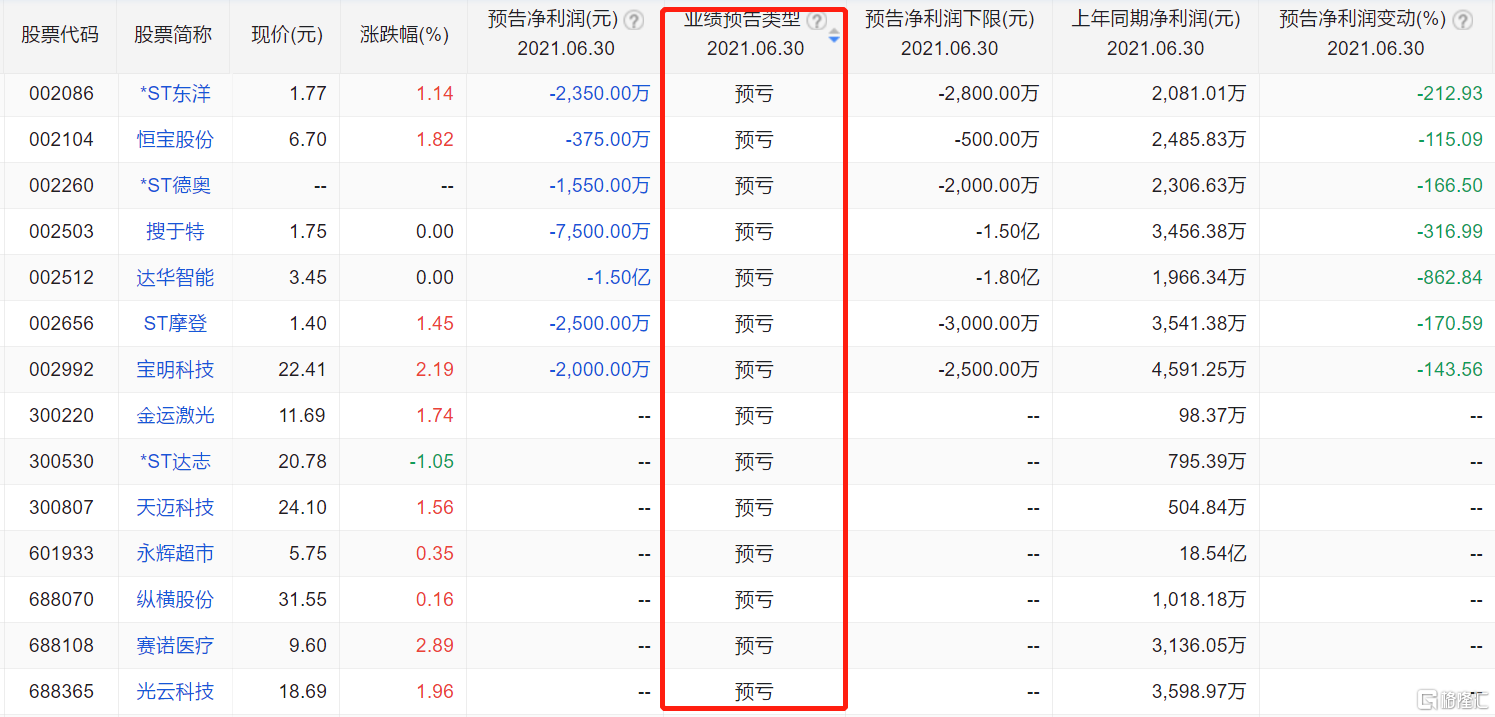Image resolution: width=1495 pixels, height=717 pixels.
Task: Open the 恒宝股份 stock link
Action: 175,140
